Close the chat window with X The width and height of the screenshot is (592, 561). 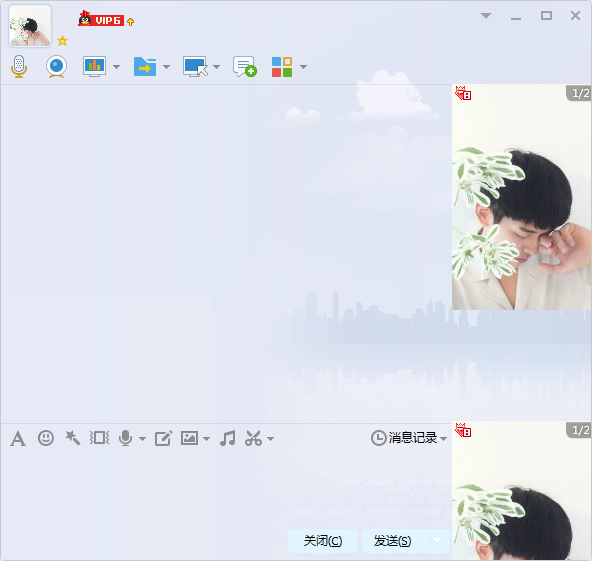coord(575,15)
